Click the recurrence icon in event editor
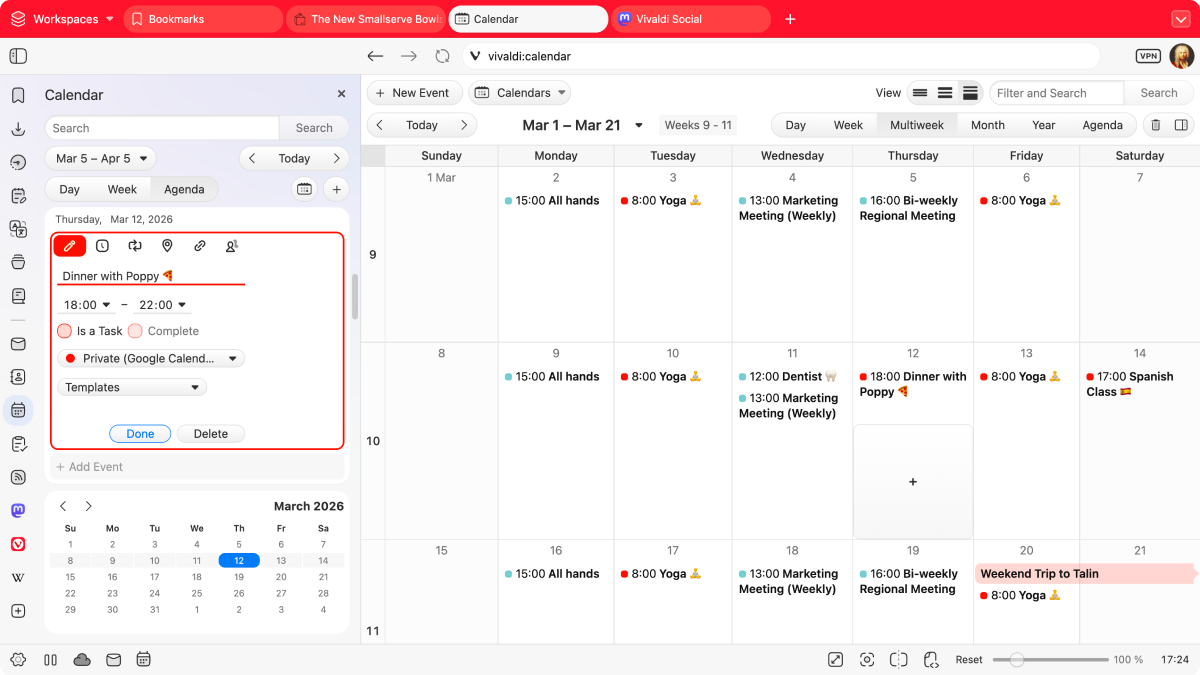Screen dimensions: 1200x675 tap(135, 246)
